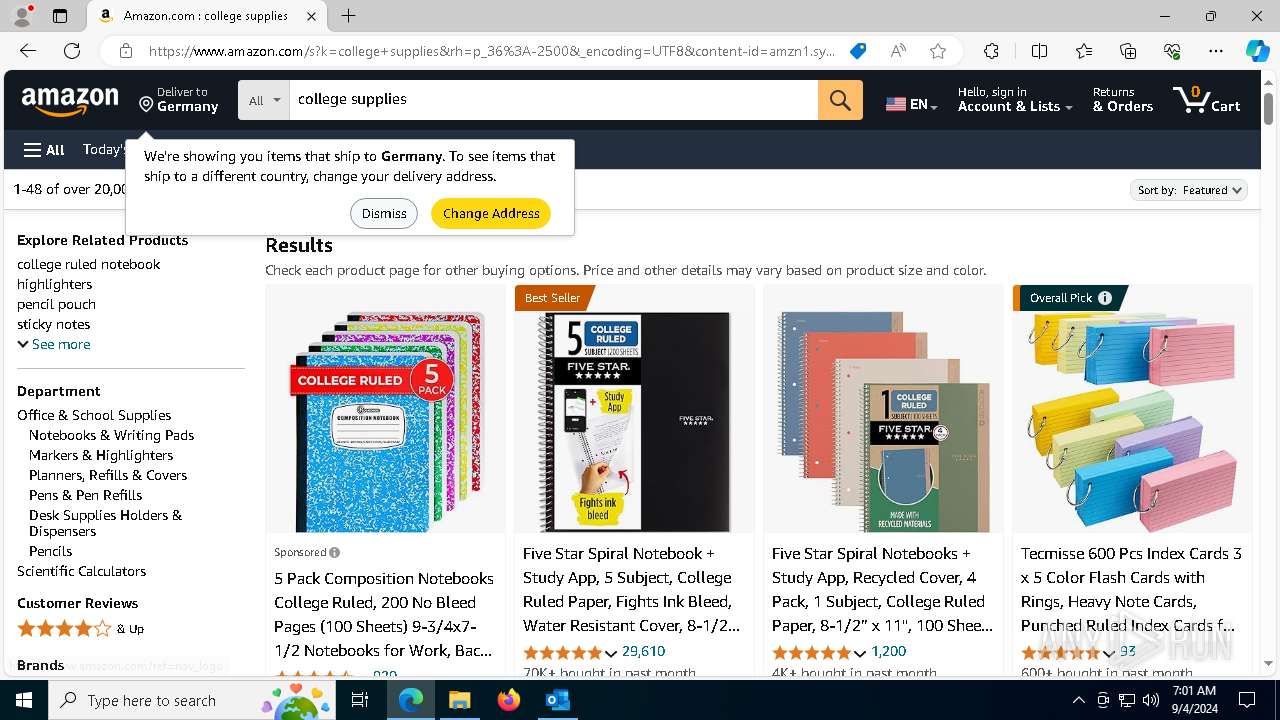This screenshot has width=1280, height=720.
Task: Dismiss the delivery address notice
Action: (x=384, y=213)
